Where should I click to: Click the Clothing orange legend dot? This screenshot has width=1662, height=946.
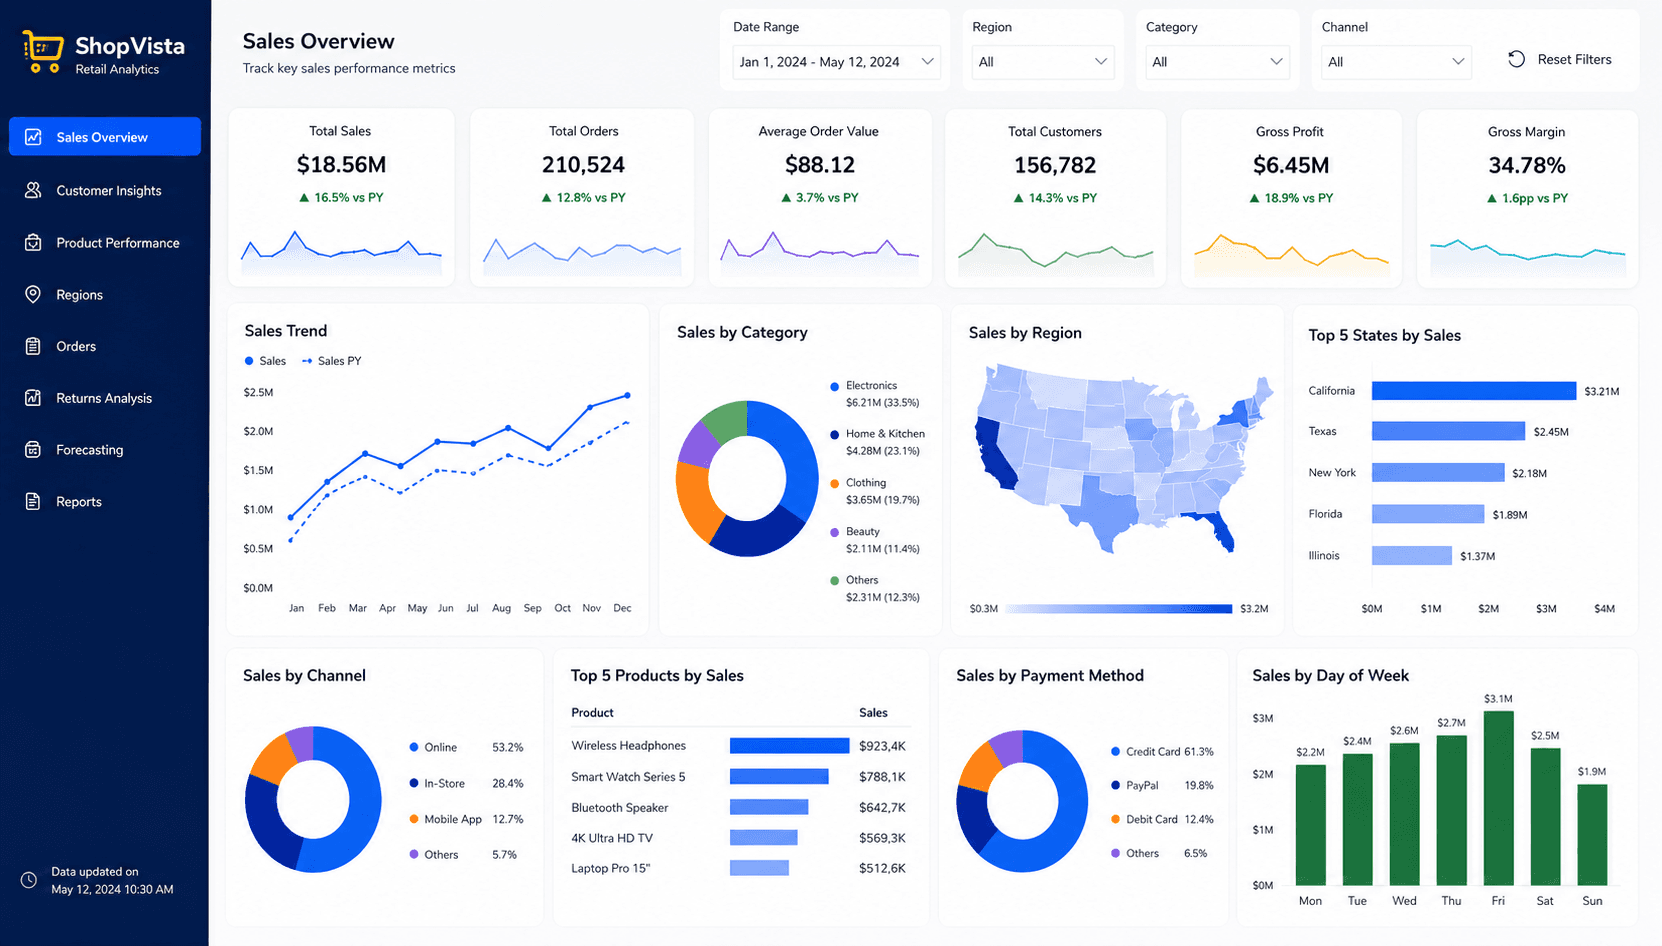834,483
